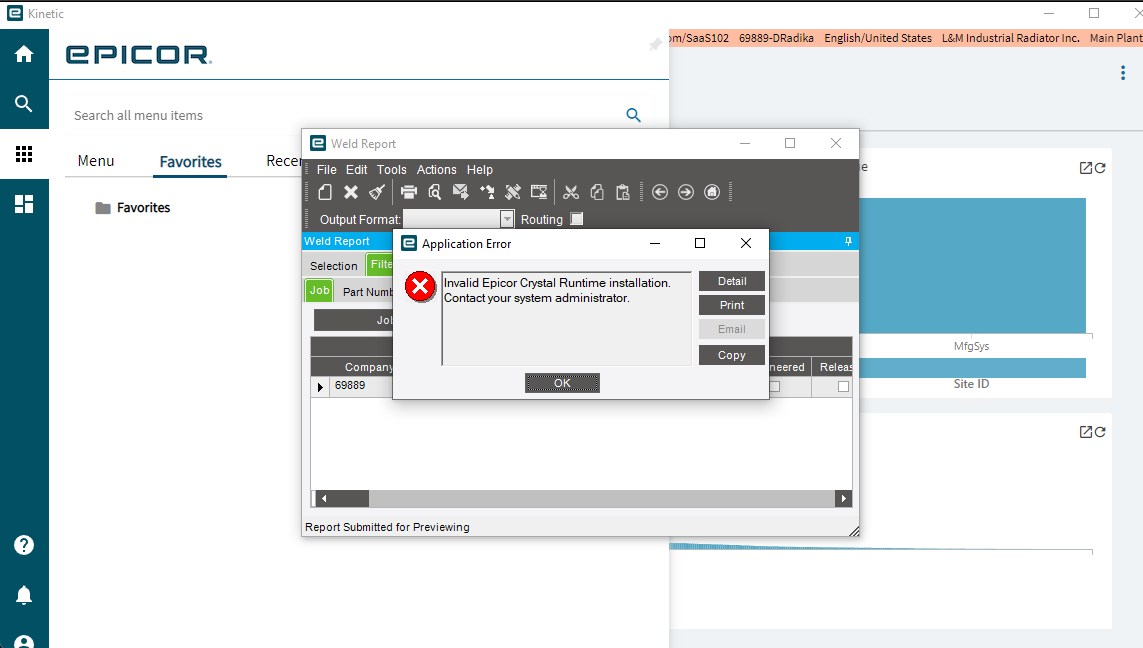Click the lower chart refresh icon

1100,432
